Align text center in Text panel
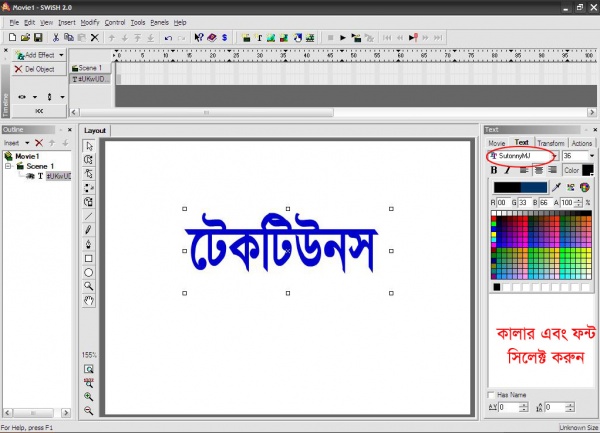Viewport: 600px width, 433px height. point(538,170)
